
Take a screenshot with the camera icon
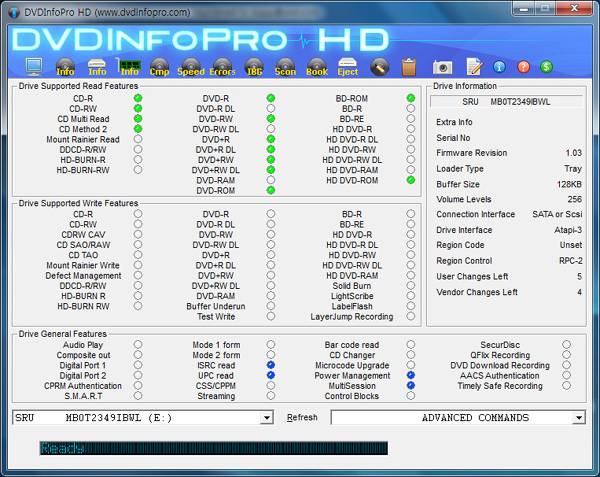[x=442, y=68]
